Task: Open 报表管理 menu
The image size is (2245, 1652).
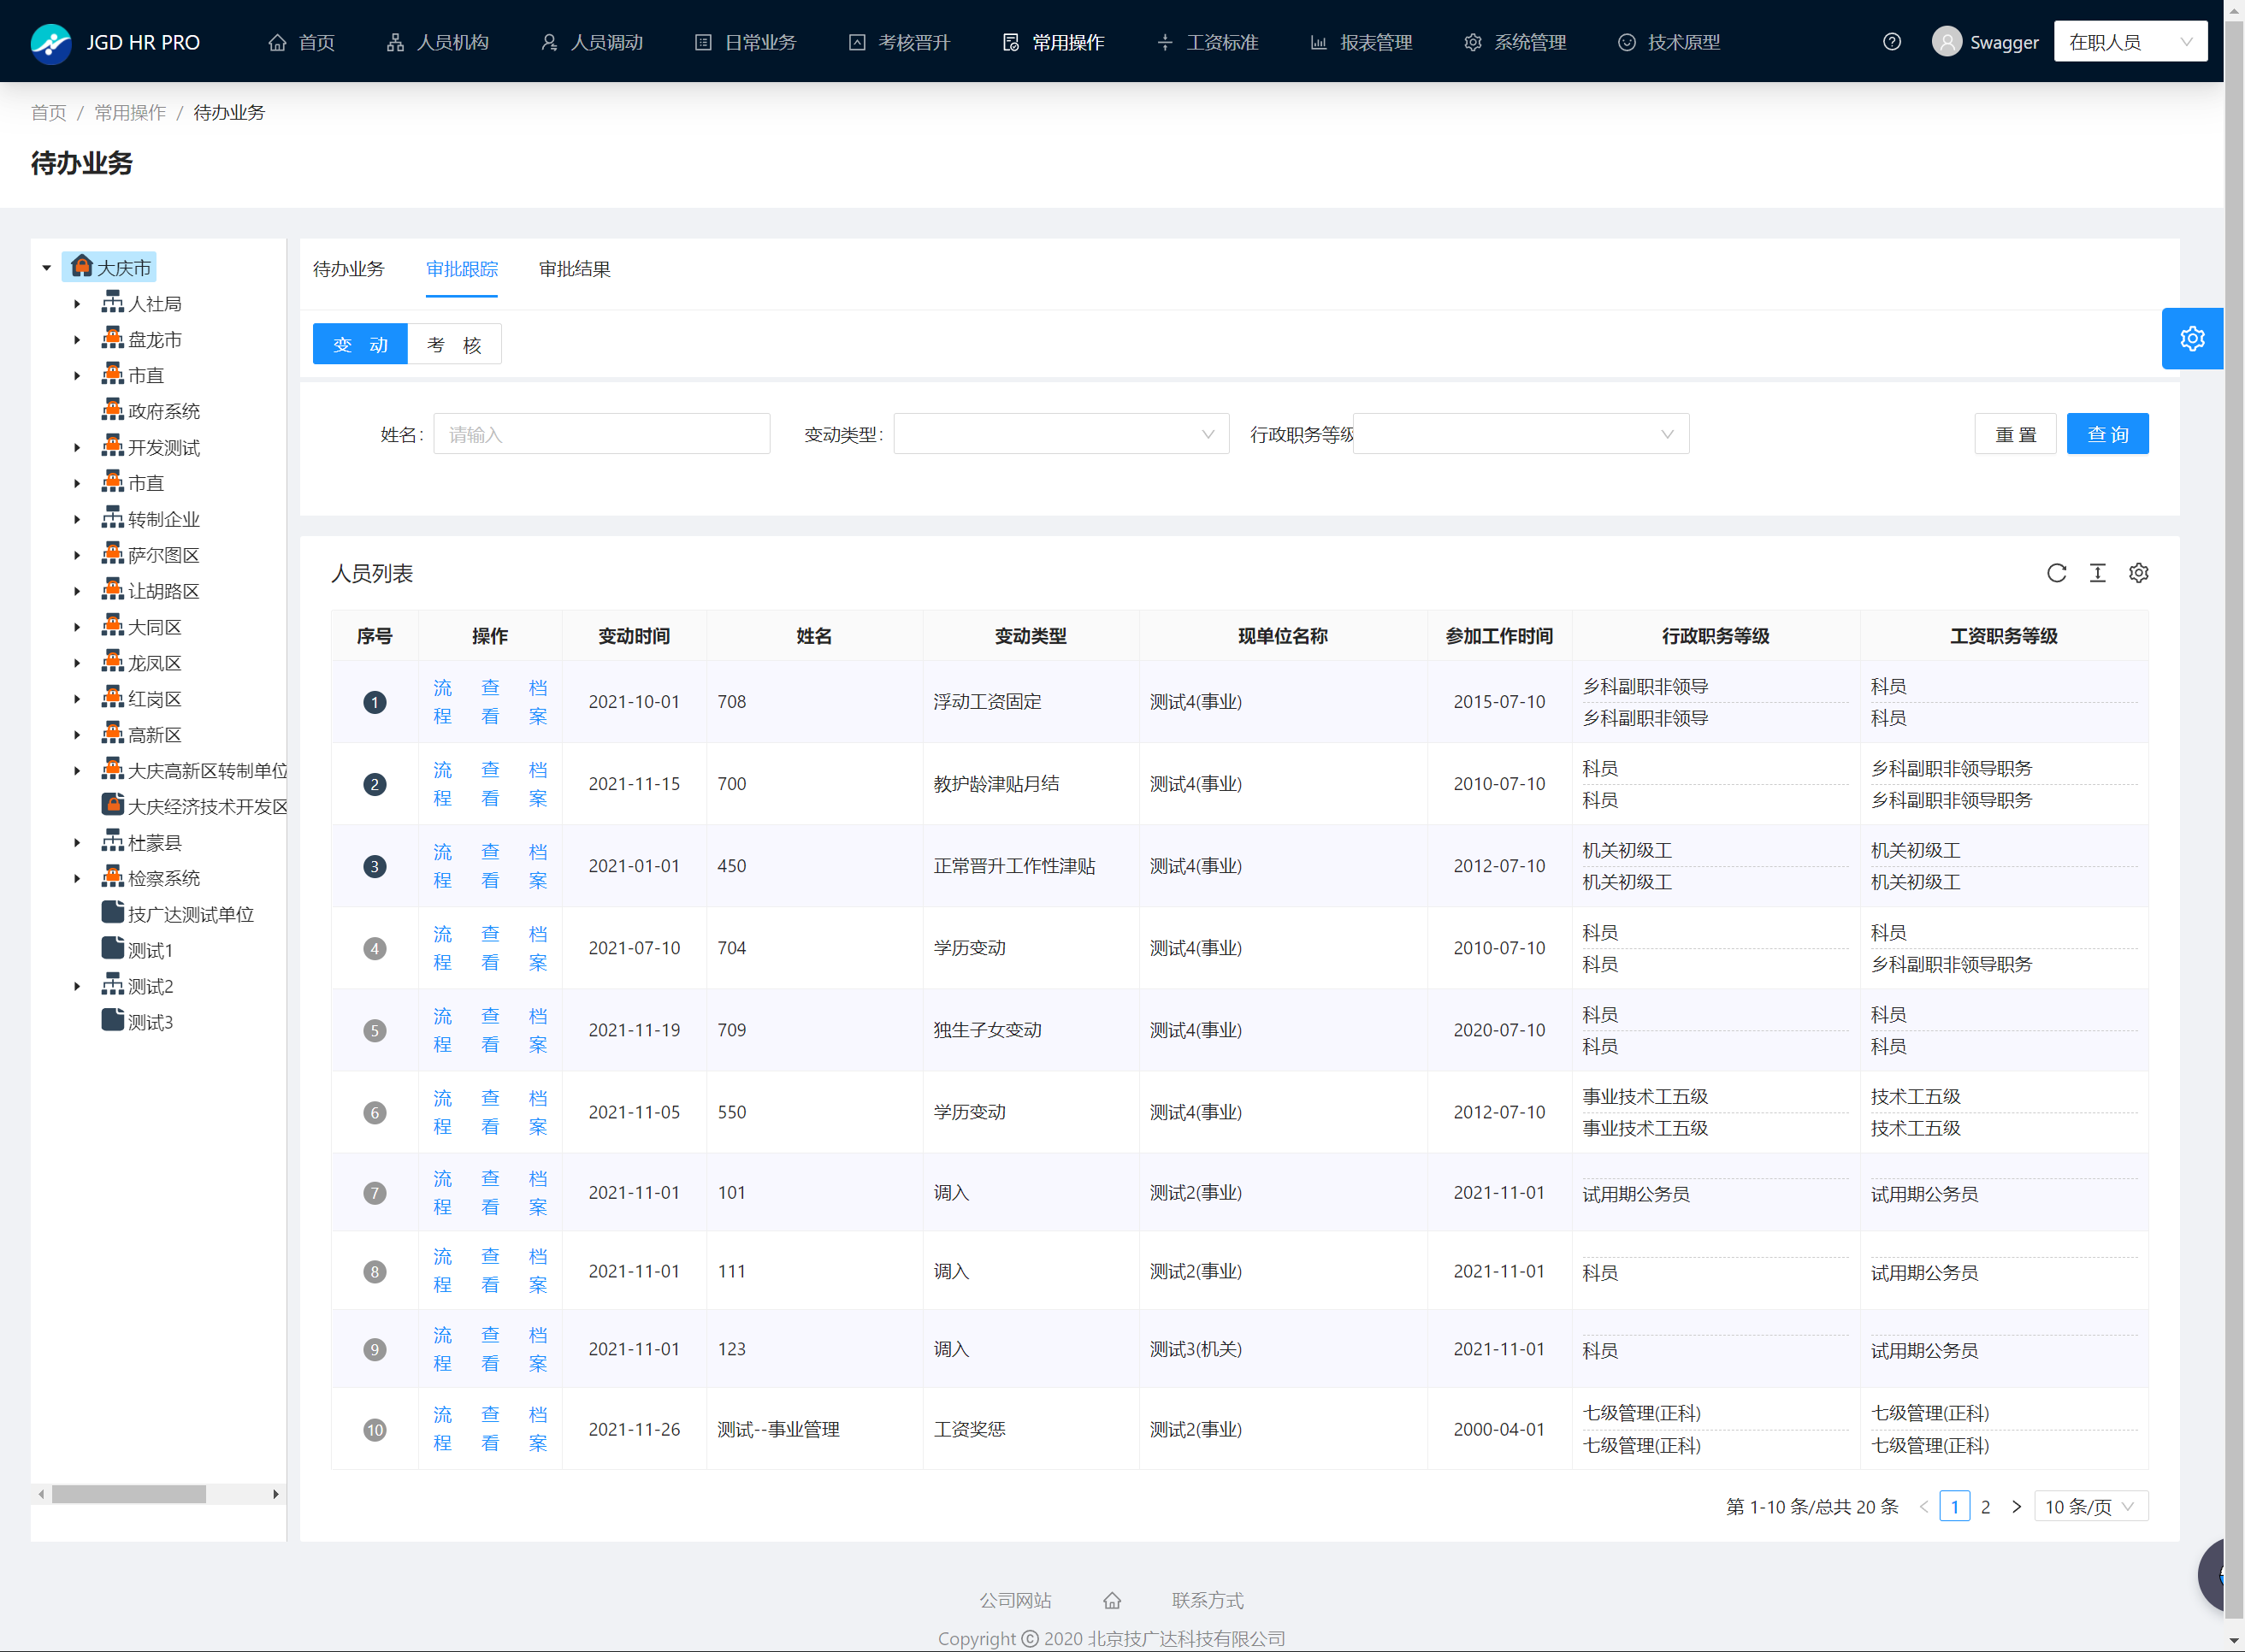Action: point(1362,42)
